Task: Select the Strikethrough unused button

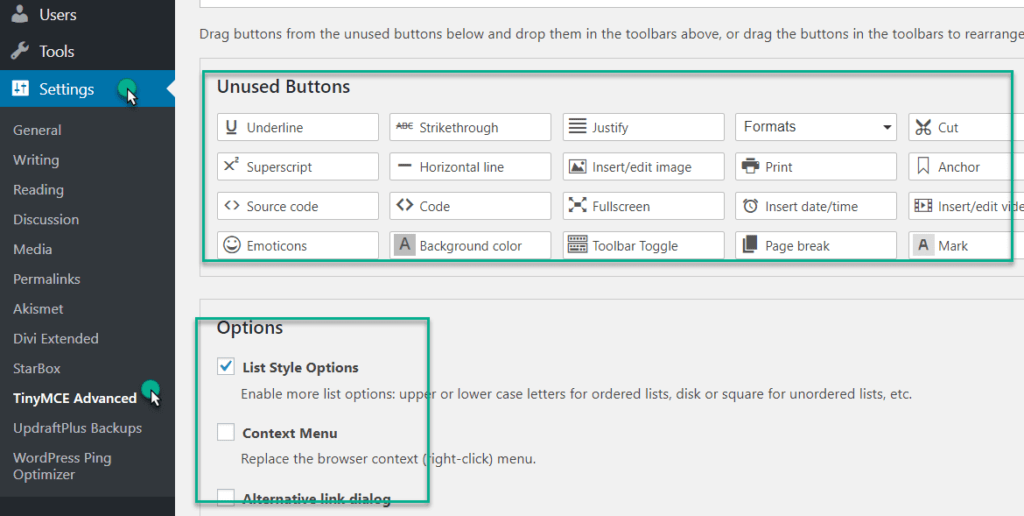Action: [x=470, y=127]
